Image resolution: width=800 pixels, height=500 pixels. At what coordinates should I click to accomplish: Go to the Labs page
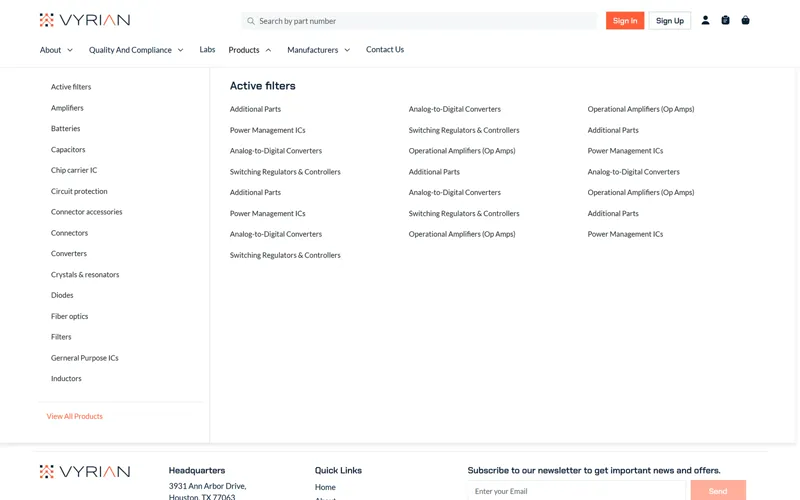click(x=207, y=49)
